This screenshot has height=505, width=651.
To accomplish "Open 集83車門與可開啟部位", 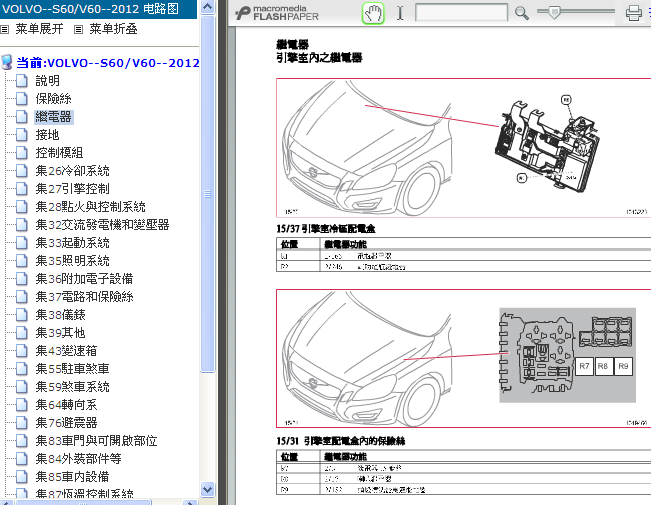I will tap(96, 441).
